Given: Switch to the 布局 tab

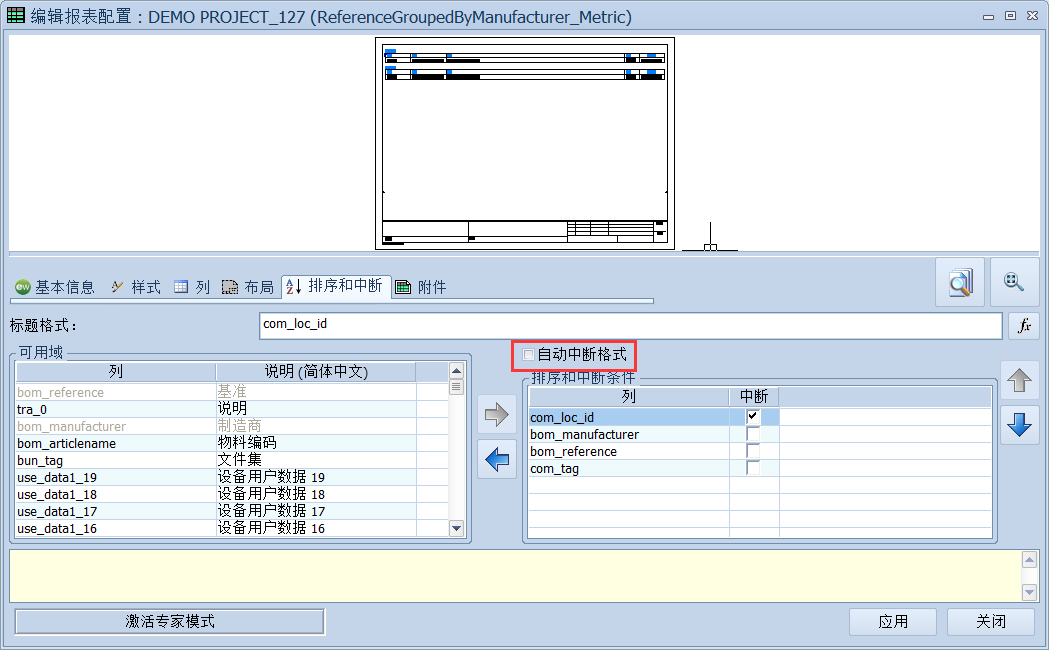Looking at the screenshot, I should click(248, 287).
